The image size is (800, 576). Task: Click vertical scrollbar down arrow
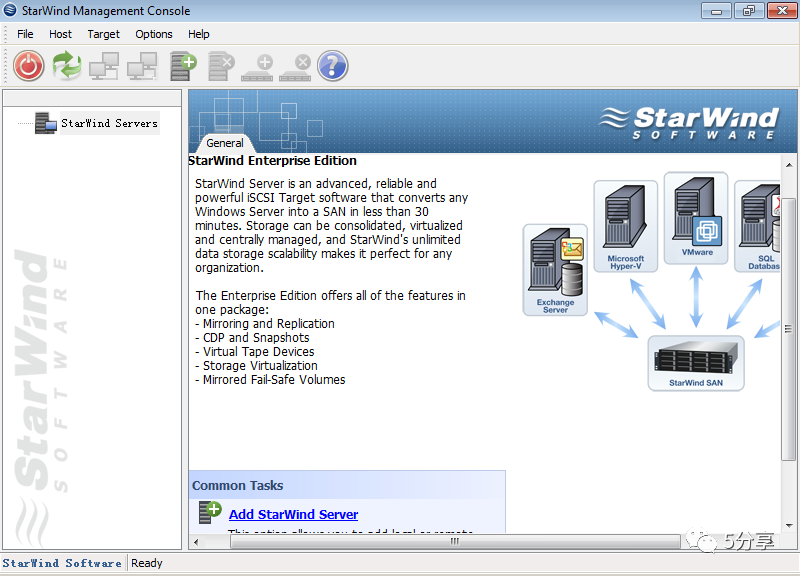click(789, 525)
